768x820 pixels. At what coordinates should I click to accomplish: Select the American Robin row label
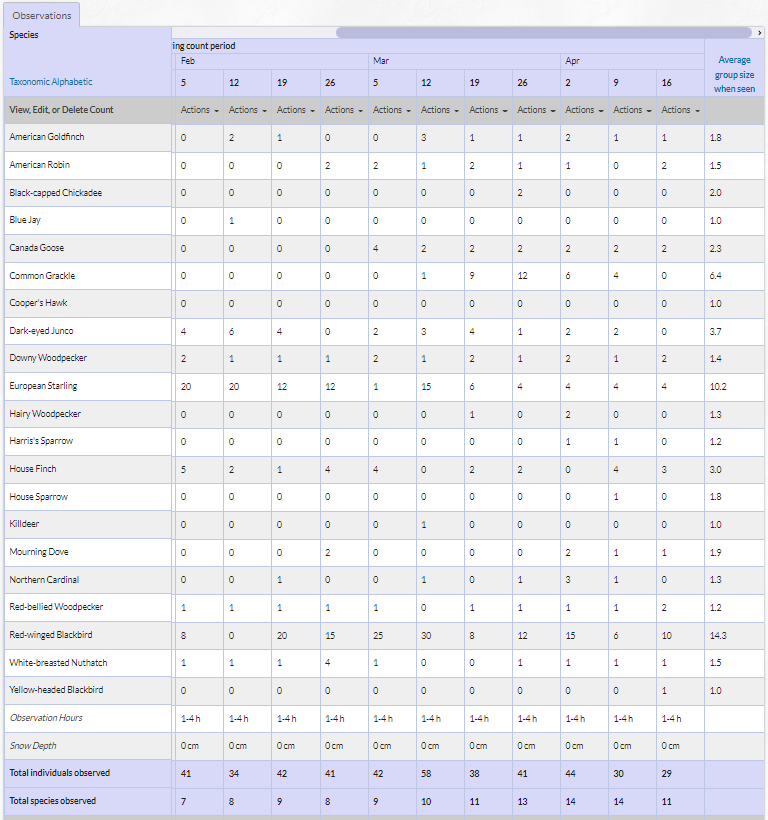(x=39, y=165)
